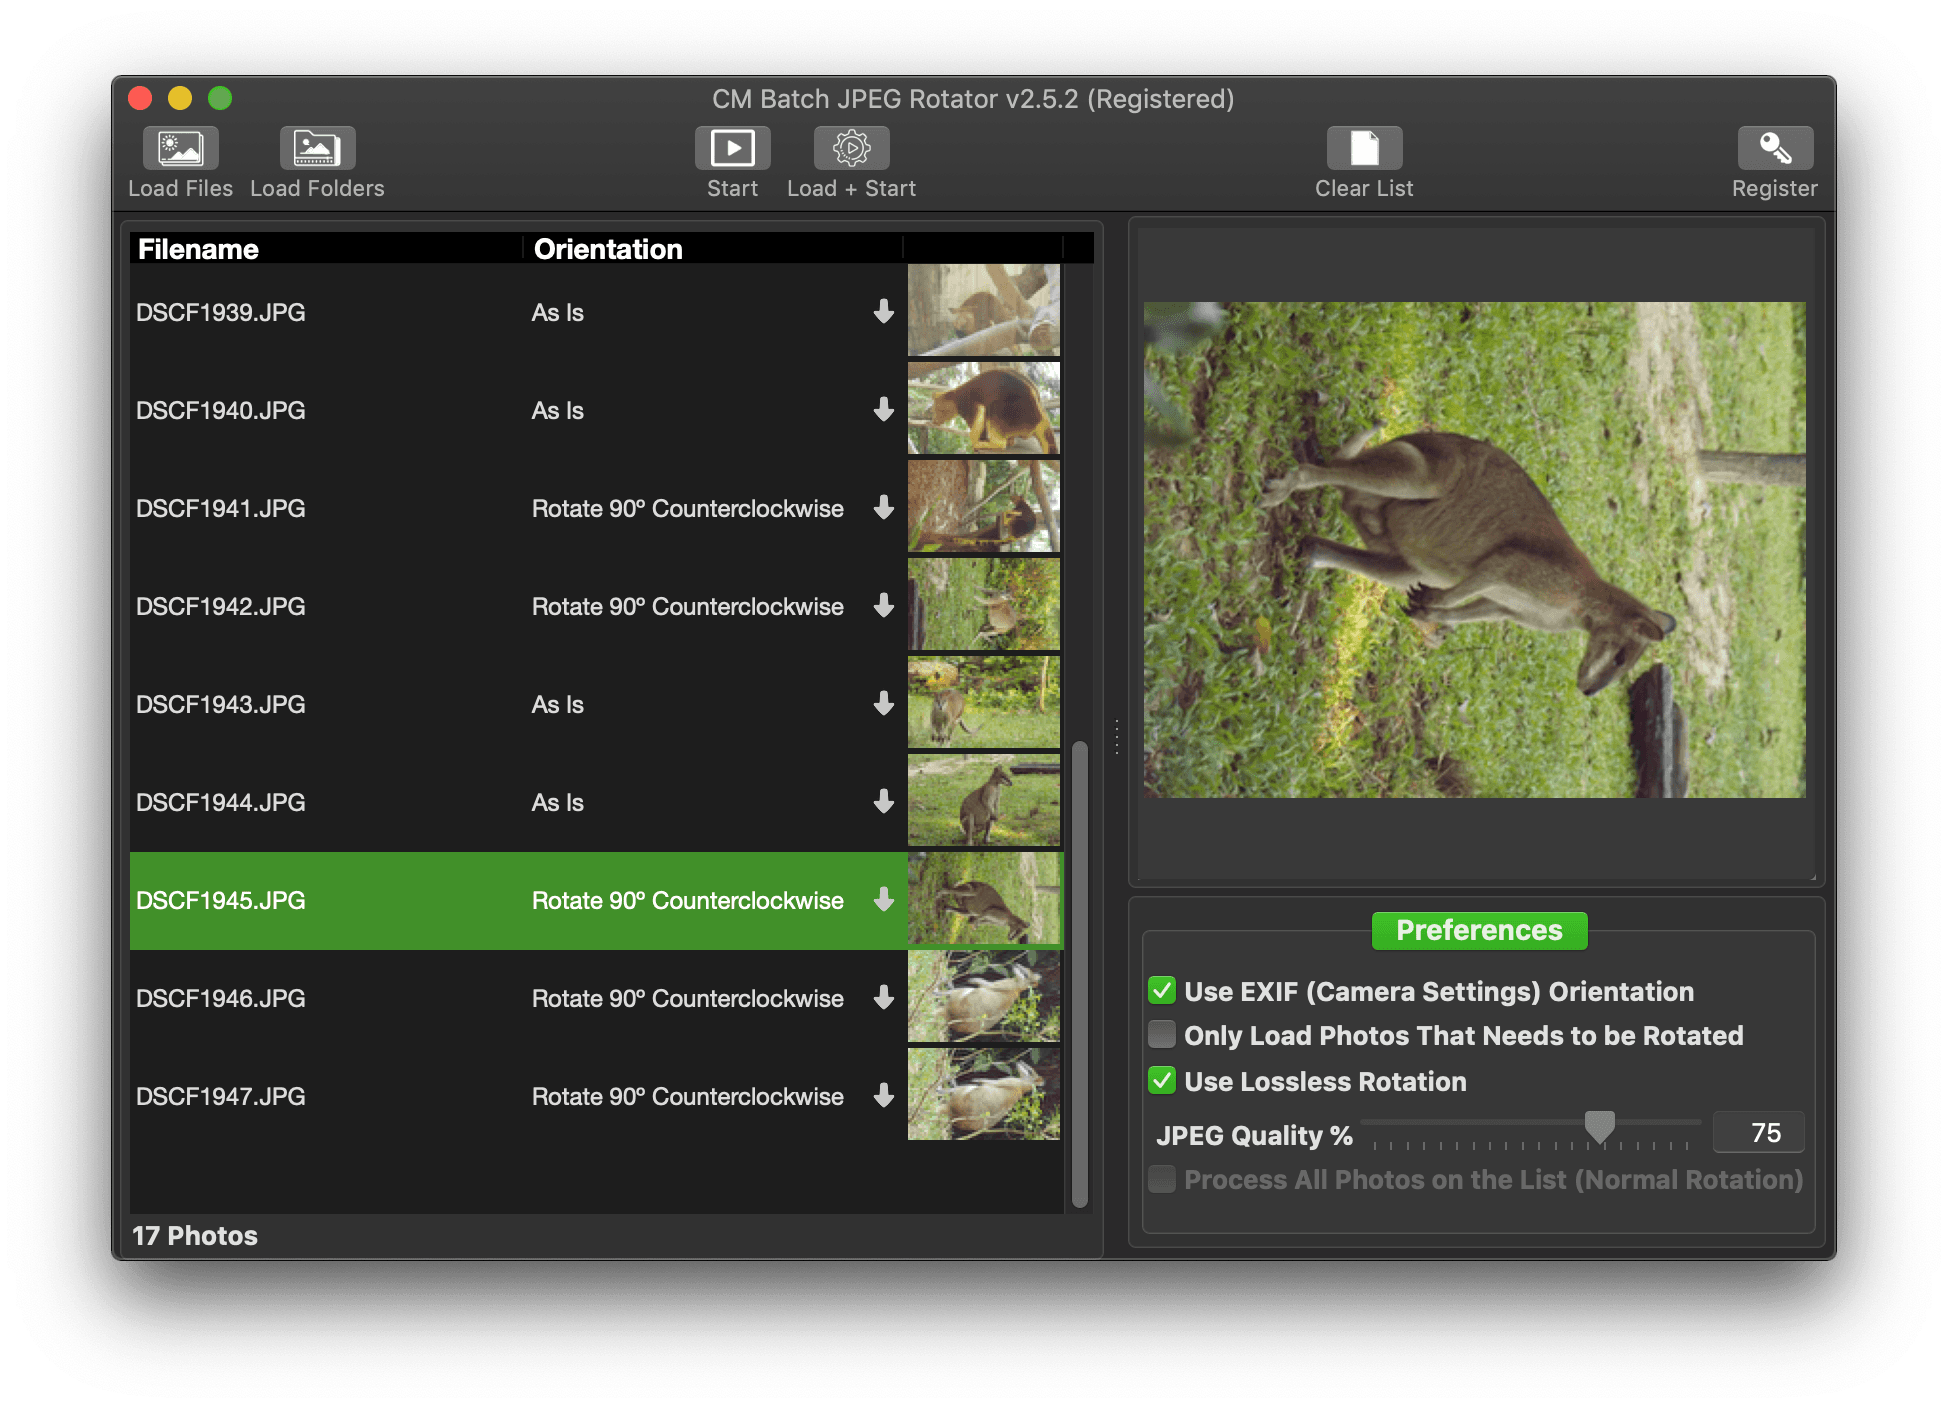1948x1408 pixels.
Task: Click the Load Folders toolbar icon
Action: point(317,148)
